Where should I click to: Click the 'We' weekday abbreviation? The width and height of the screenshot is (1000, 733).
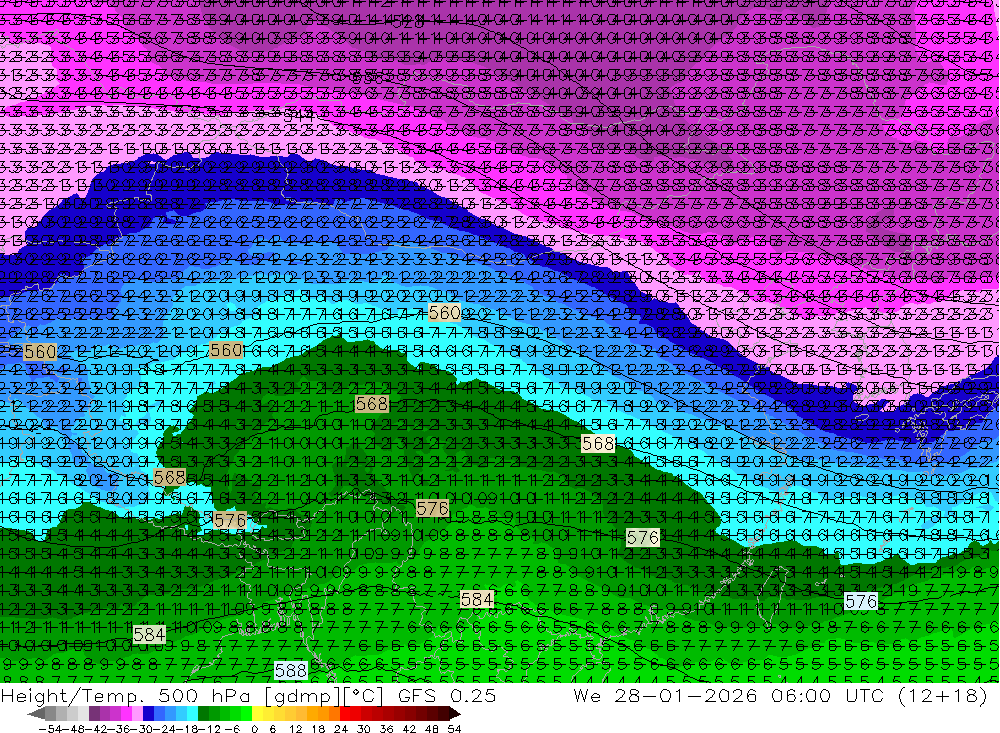pos(587,696)
